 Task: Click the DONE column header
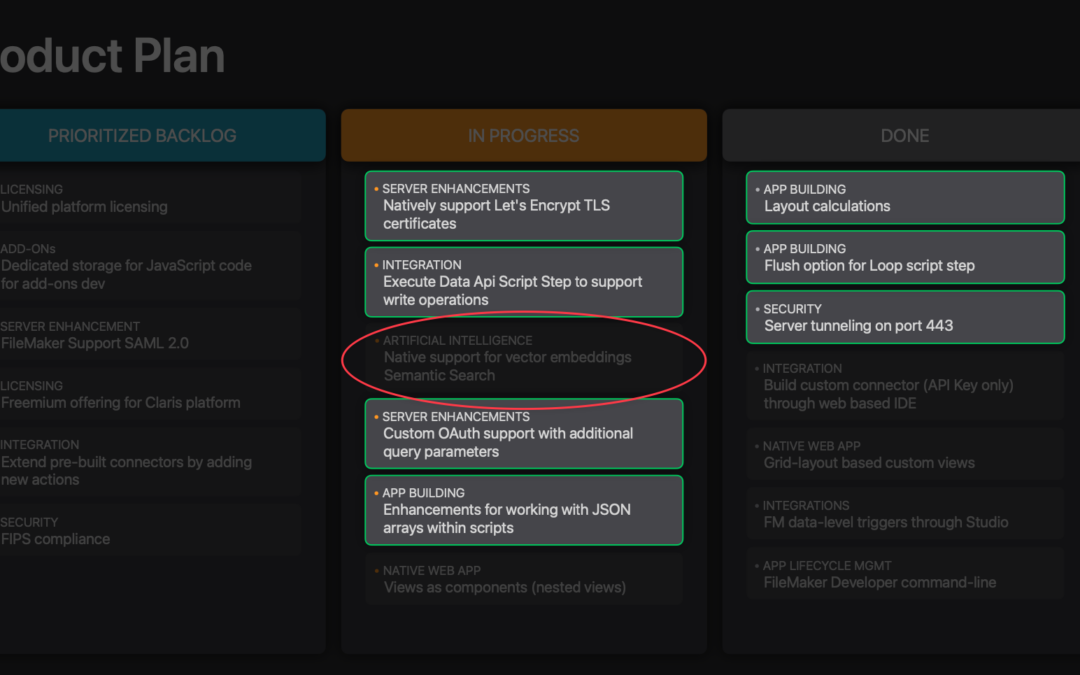(901, 136)
